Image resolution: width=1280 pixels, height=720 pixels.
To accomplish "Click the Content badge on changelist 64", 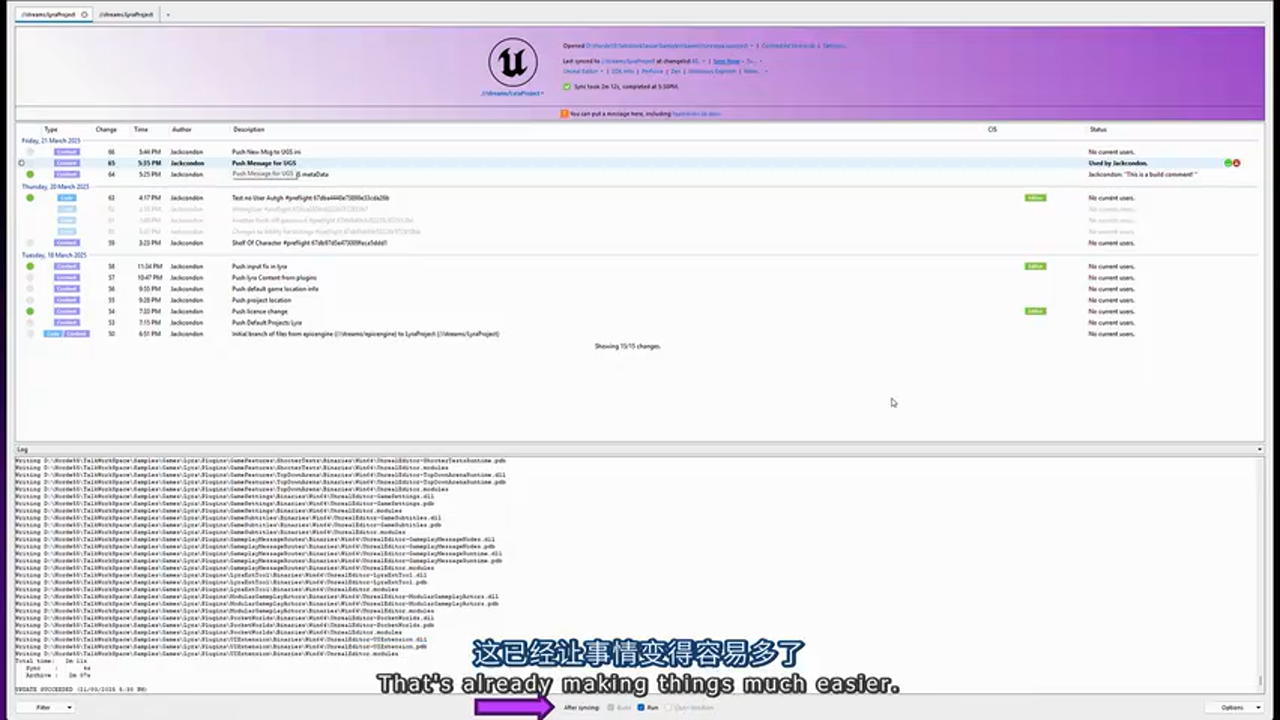I will click(67, 174).
